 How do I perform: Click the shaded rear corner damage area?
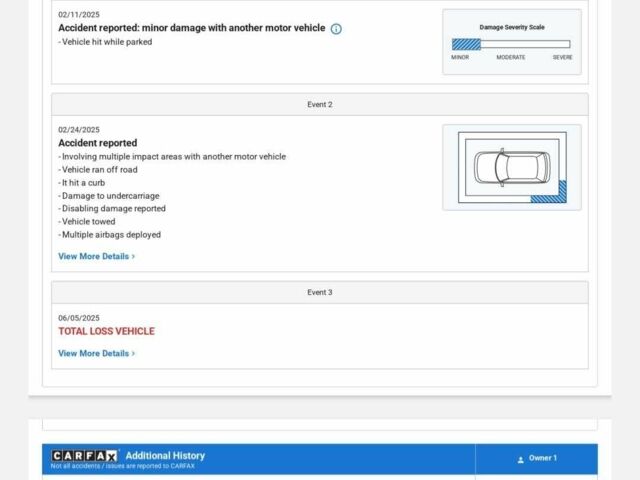(549, 192)
